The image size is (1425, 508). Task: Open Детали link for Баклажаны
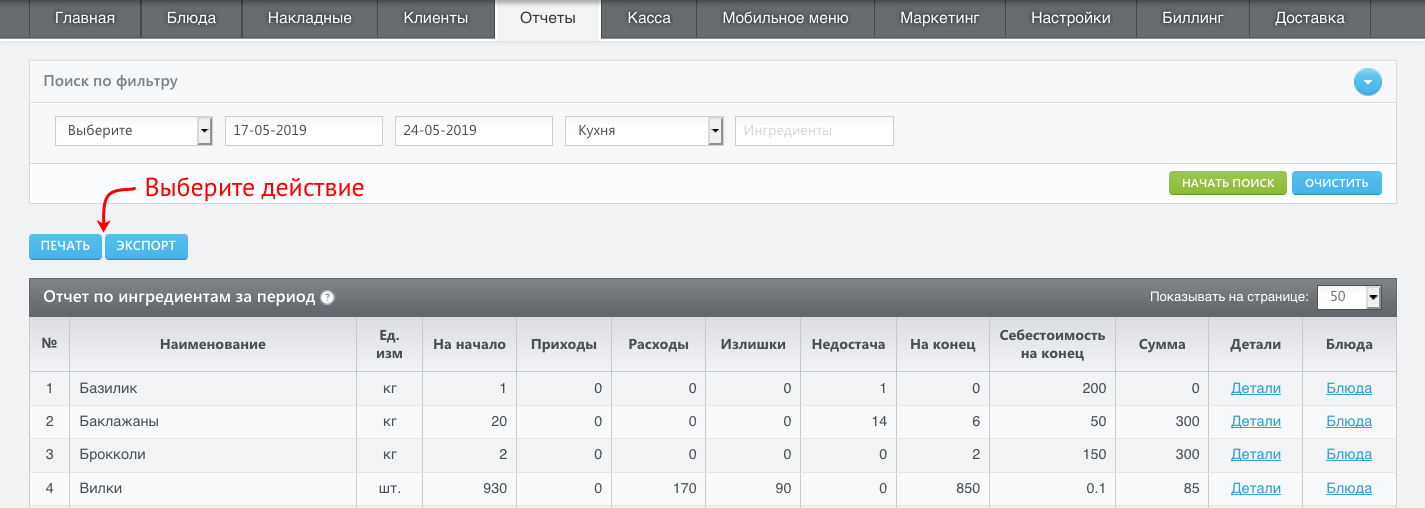click(x=1256, y=421)
